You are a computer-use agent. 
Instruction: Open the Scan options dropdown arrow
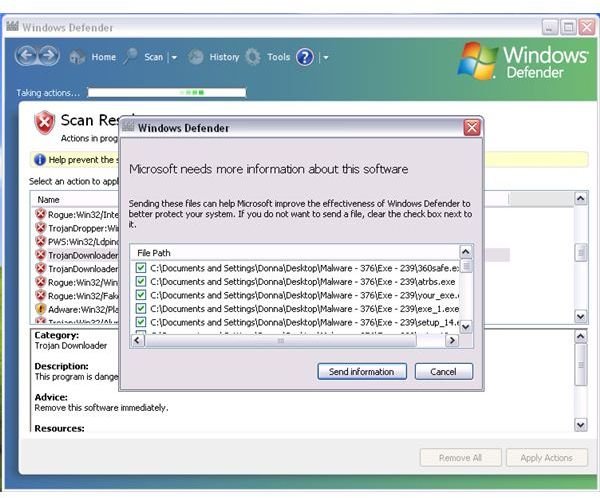click(174, 57)
